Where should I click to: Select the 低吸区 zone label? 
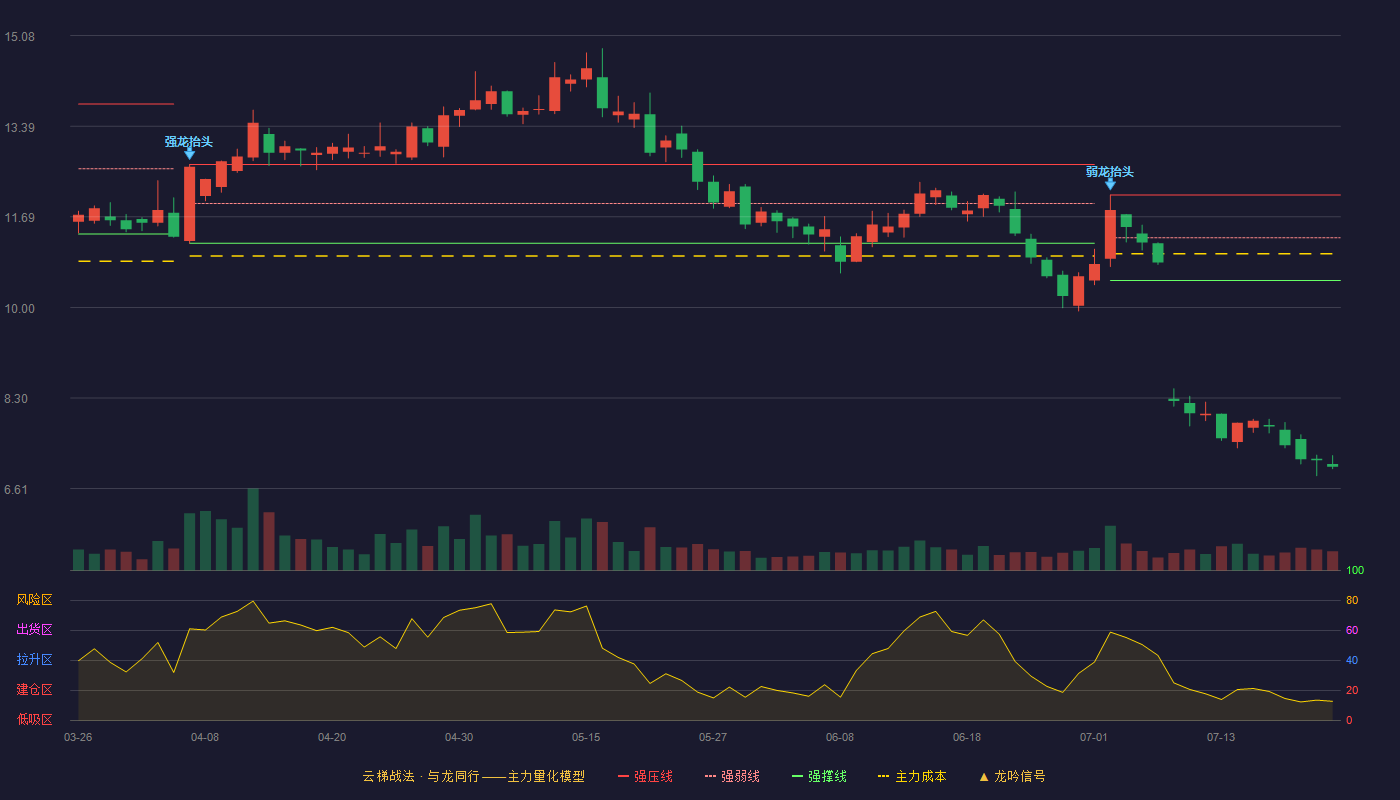(x=34, y=719)
